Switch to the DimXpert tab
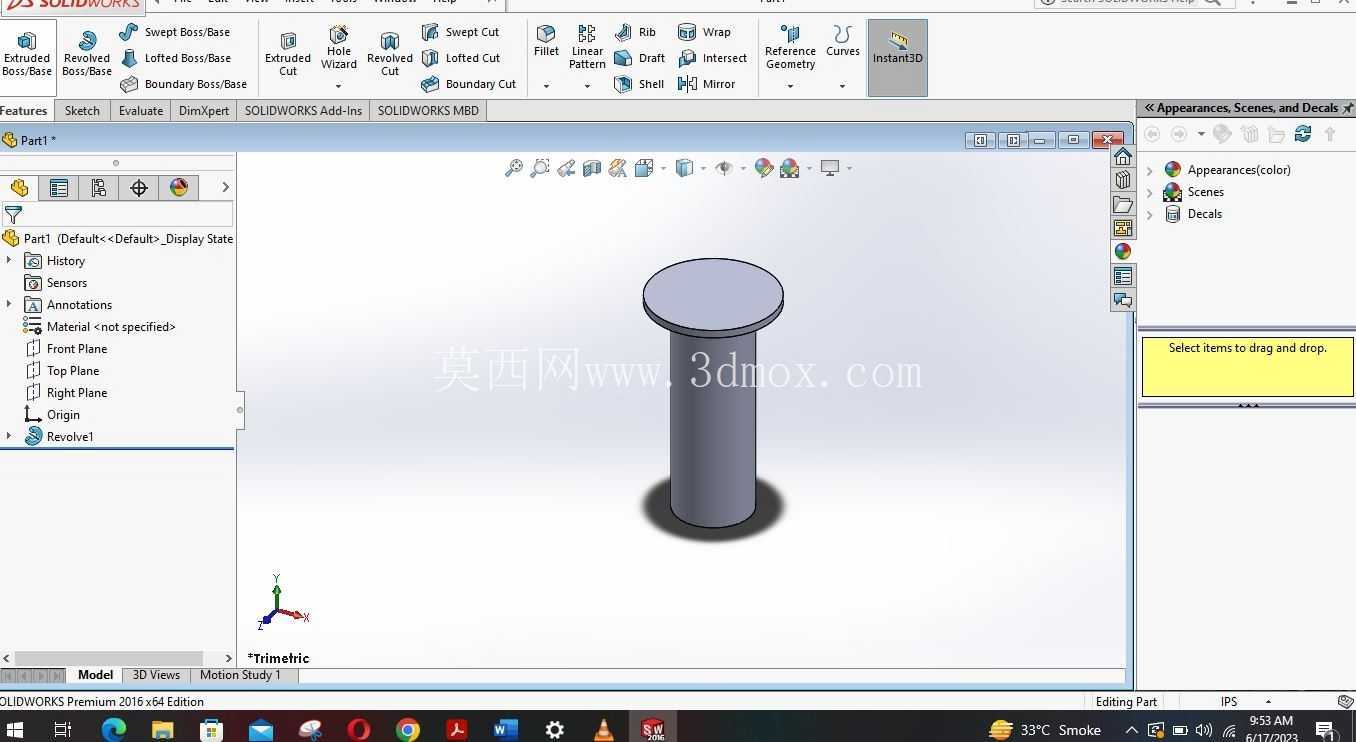Viewport: 1356px width, 742px height. [204, 111]
